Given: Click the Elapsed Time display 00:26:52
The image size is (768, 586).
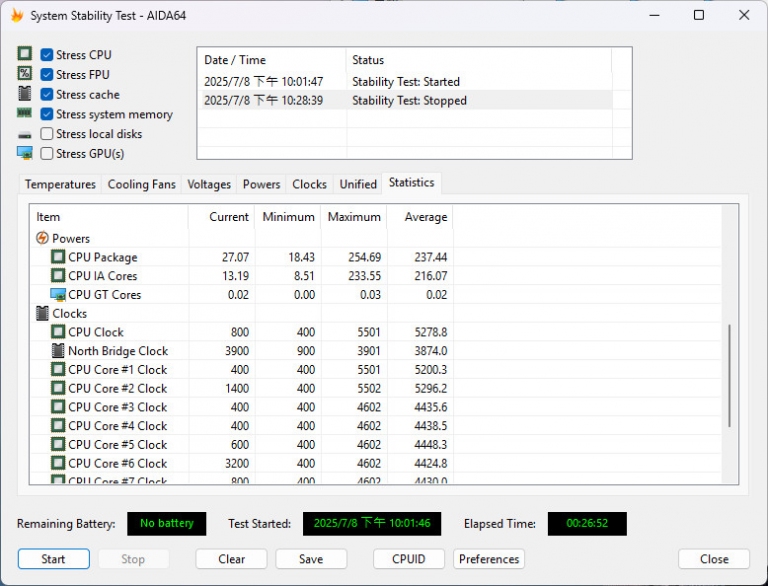Looking at the screenshot, I should pyautogui.click(x=587, y=523).
